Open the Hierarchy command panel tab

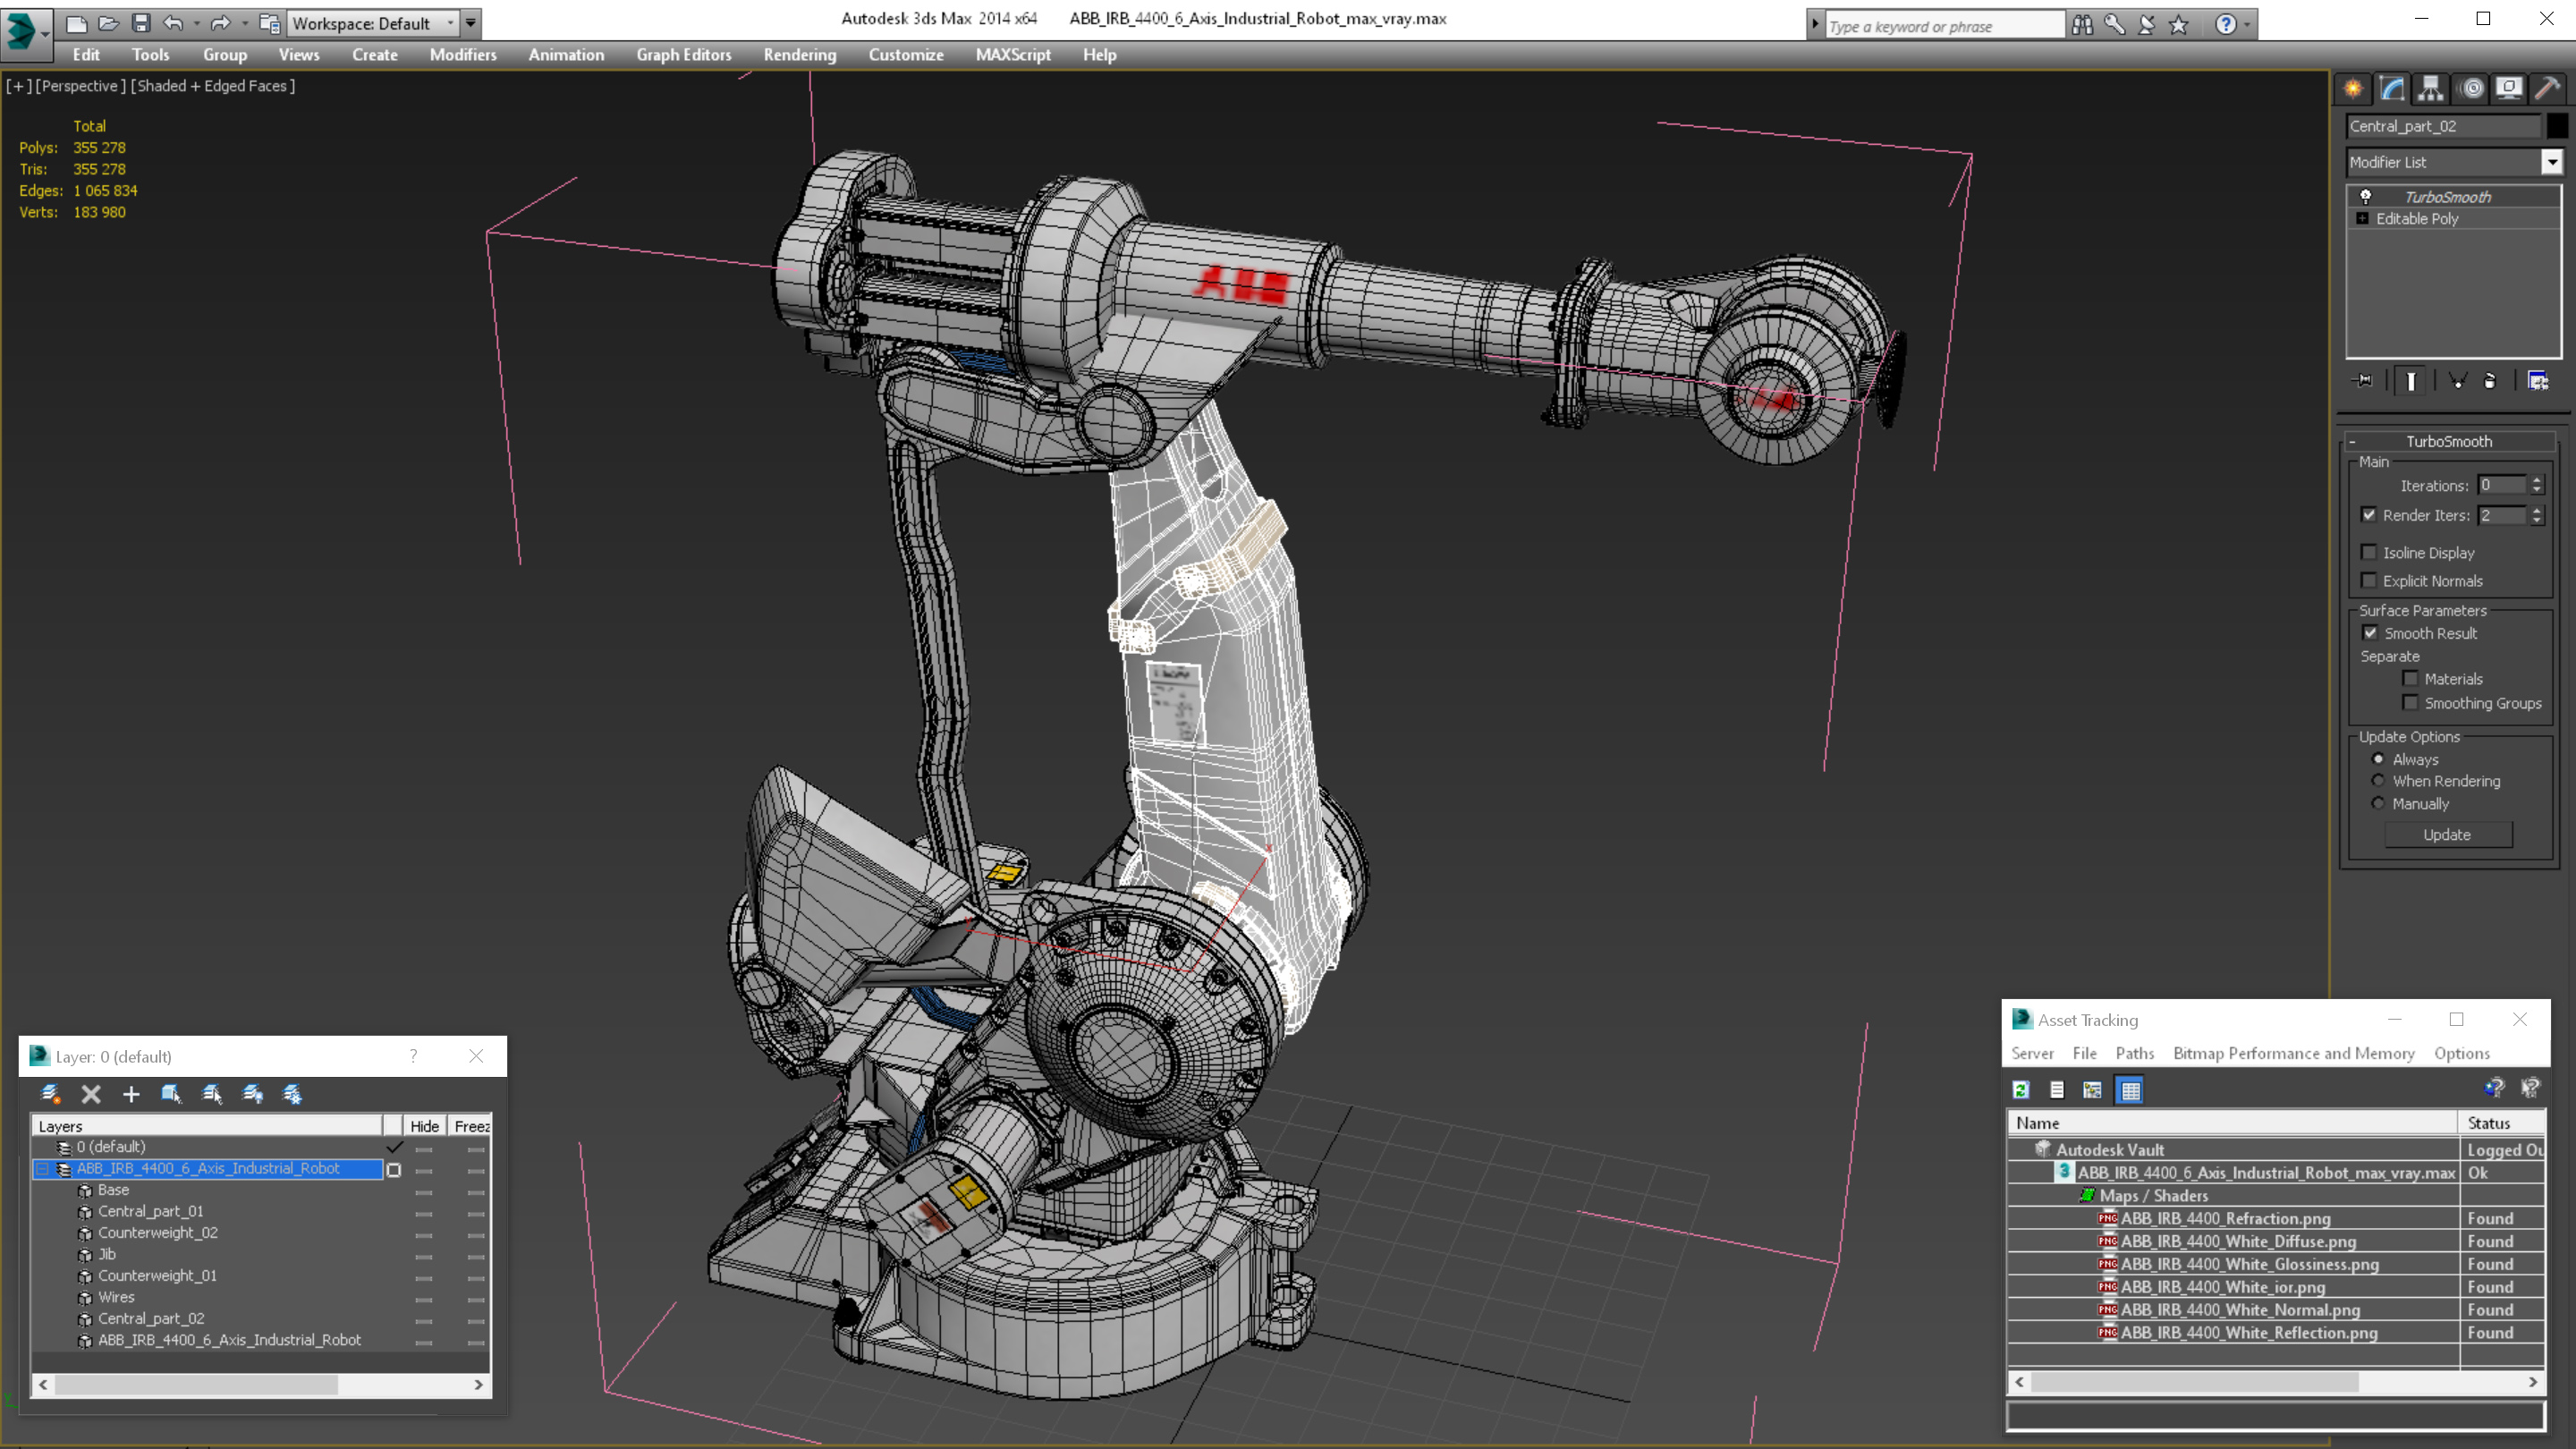(x=2431, y=89)
